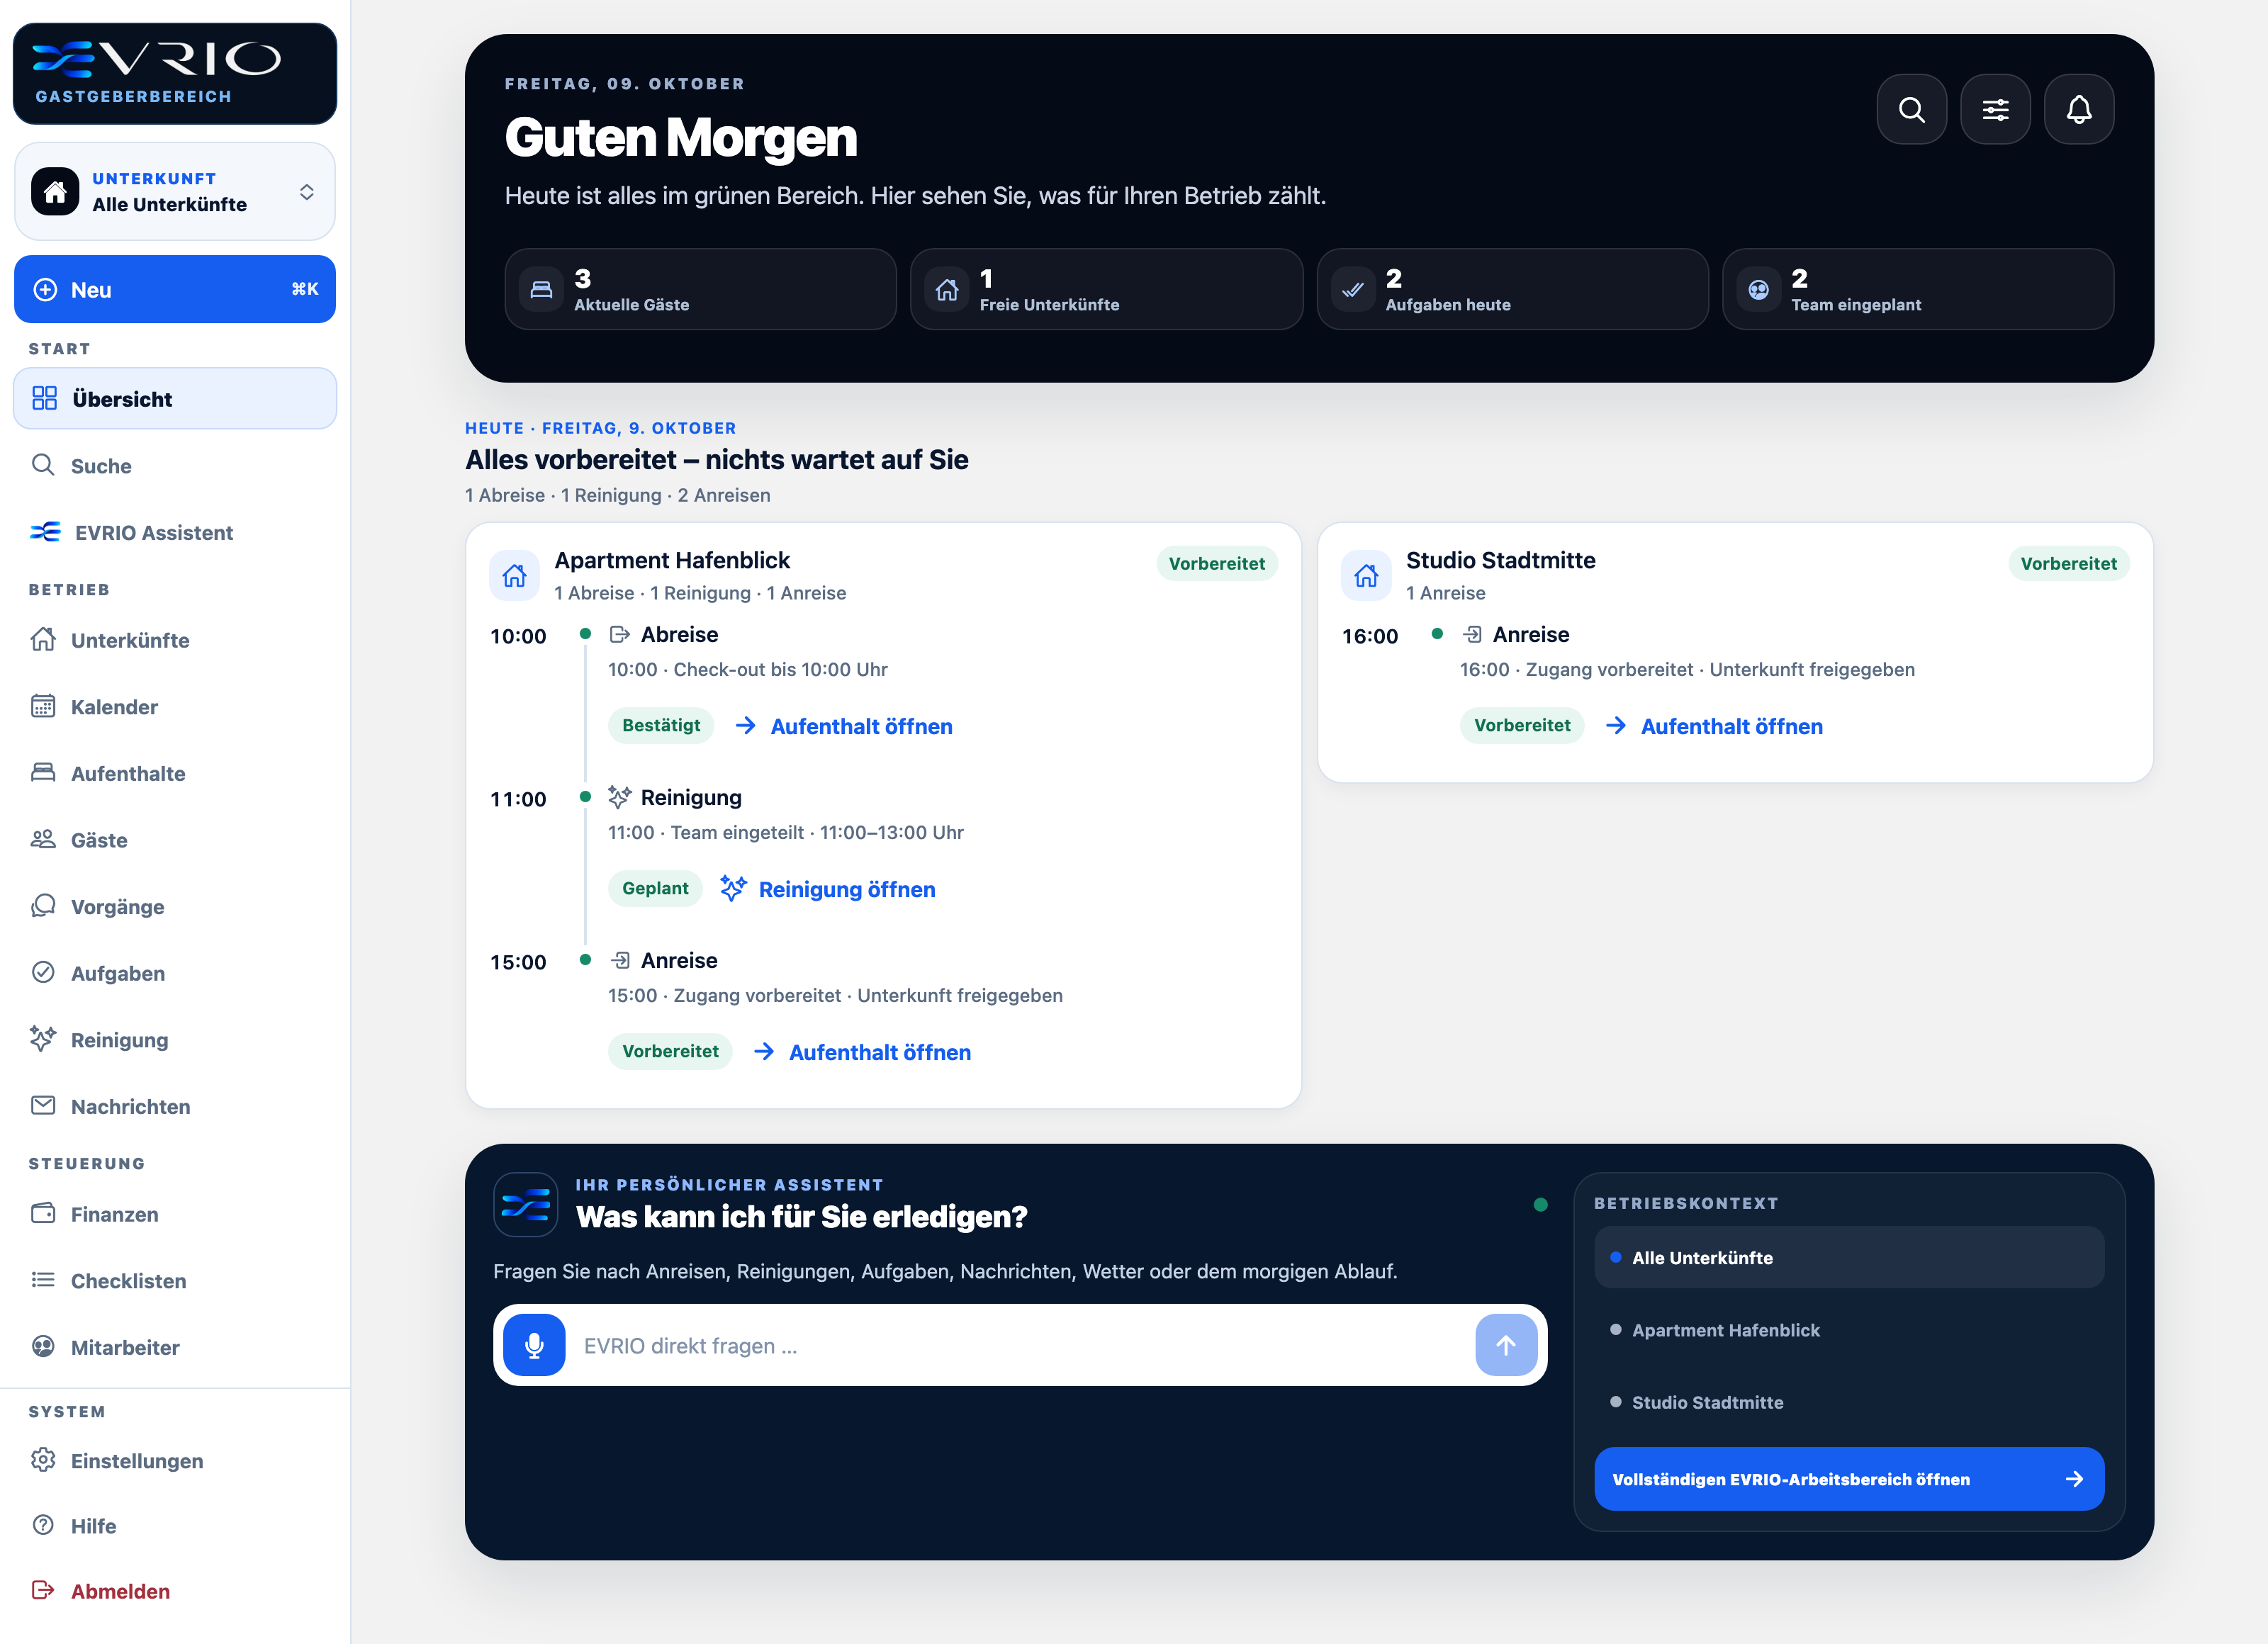Open Finanzen in sidebar
This screenshot has width=2268, height=1644.
175,1214
